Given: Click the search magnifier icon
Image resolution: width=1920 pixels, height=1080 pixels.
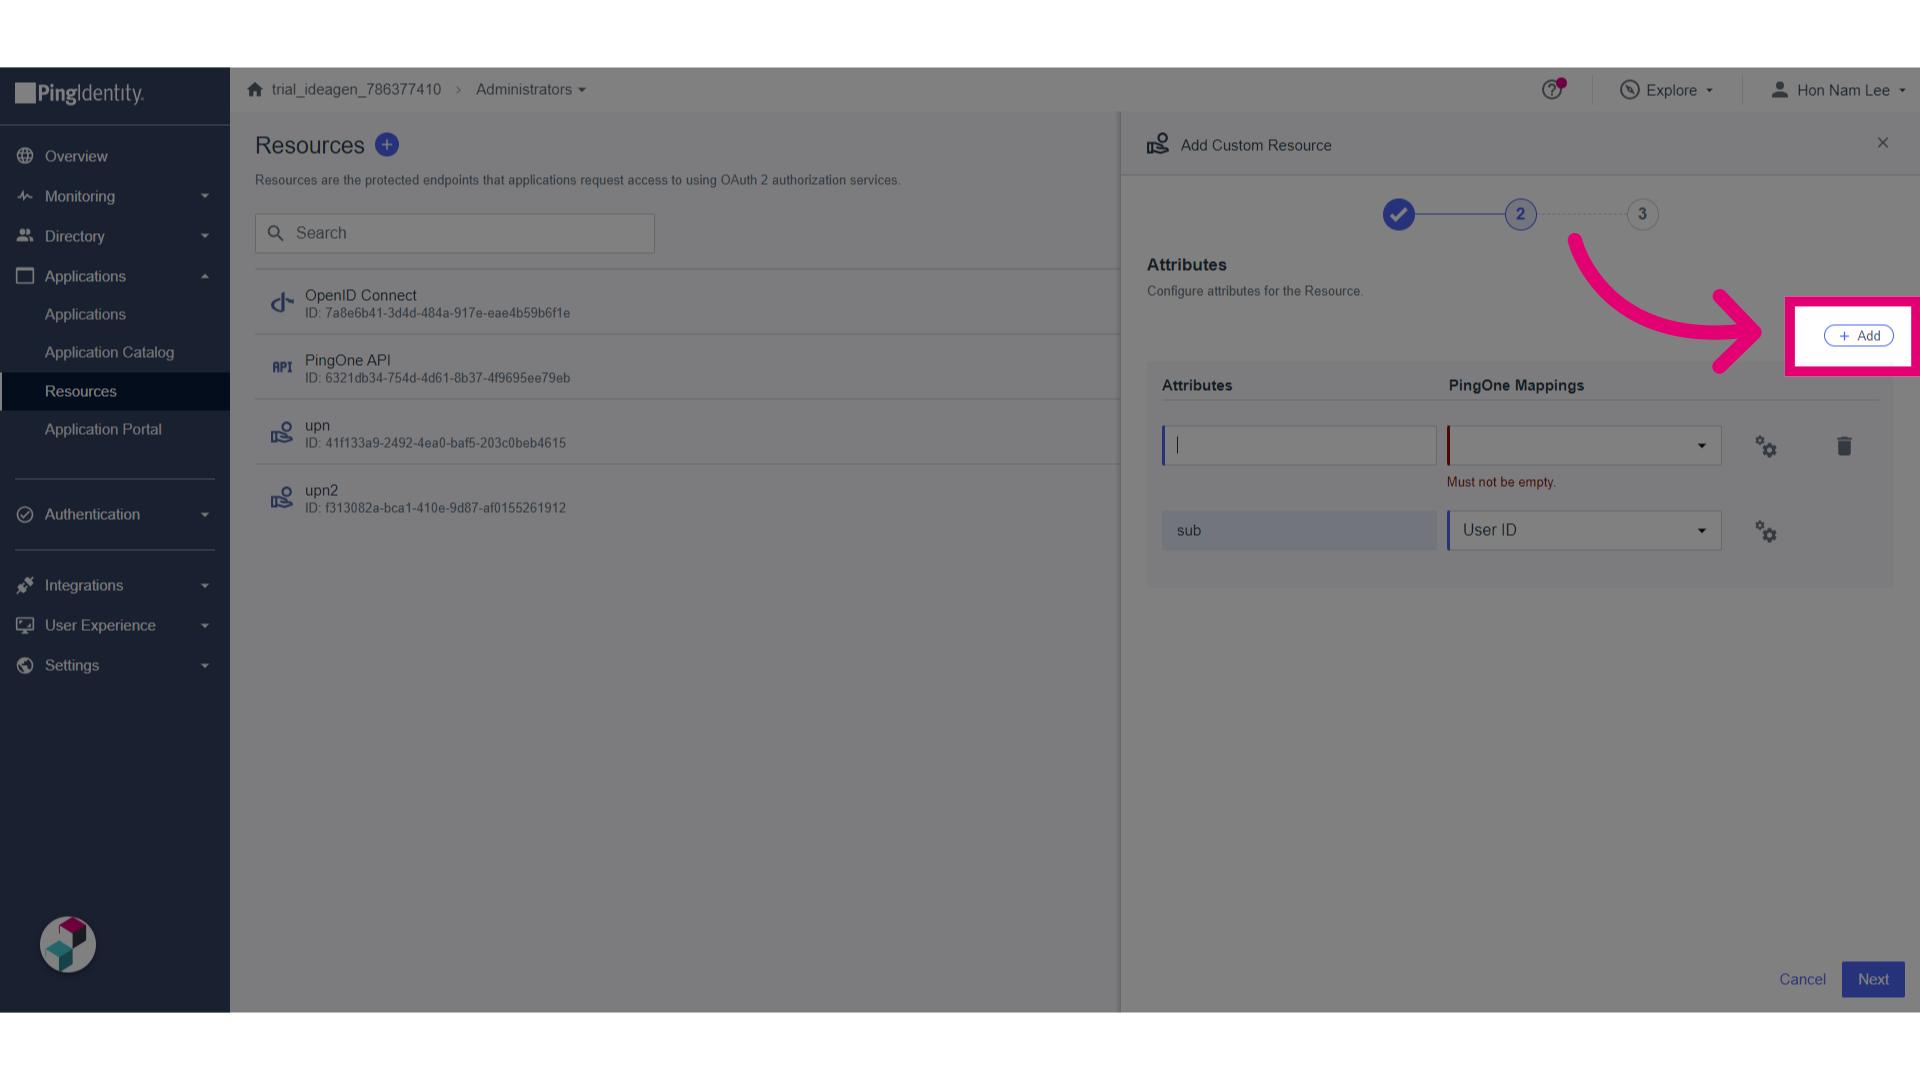Looking at the screenshot, I should 276,233.
